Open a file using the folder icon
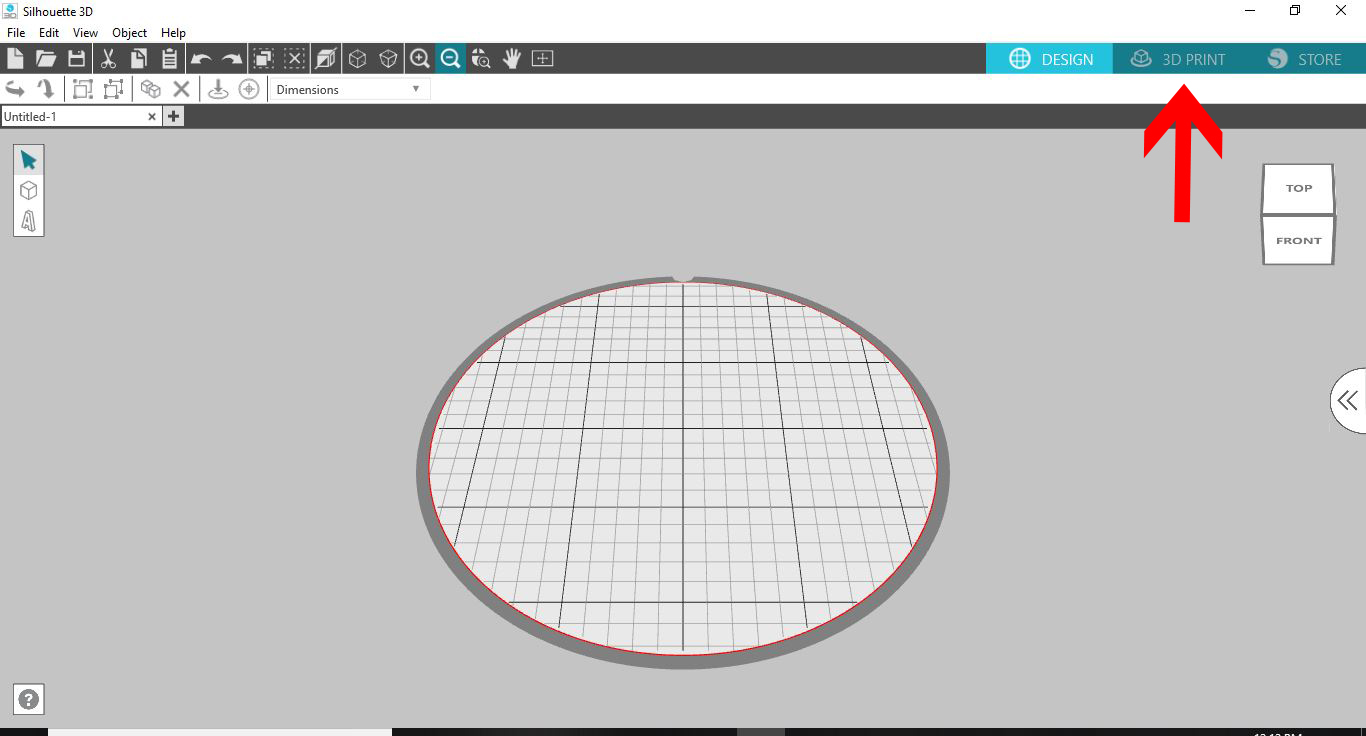1366x736 pixels. (x=46, y=58)
